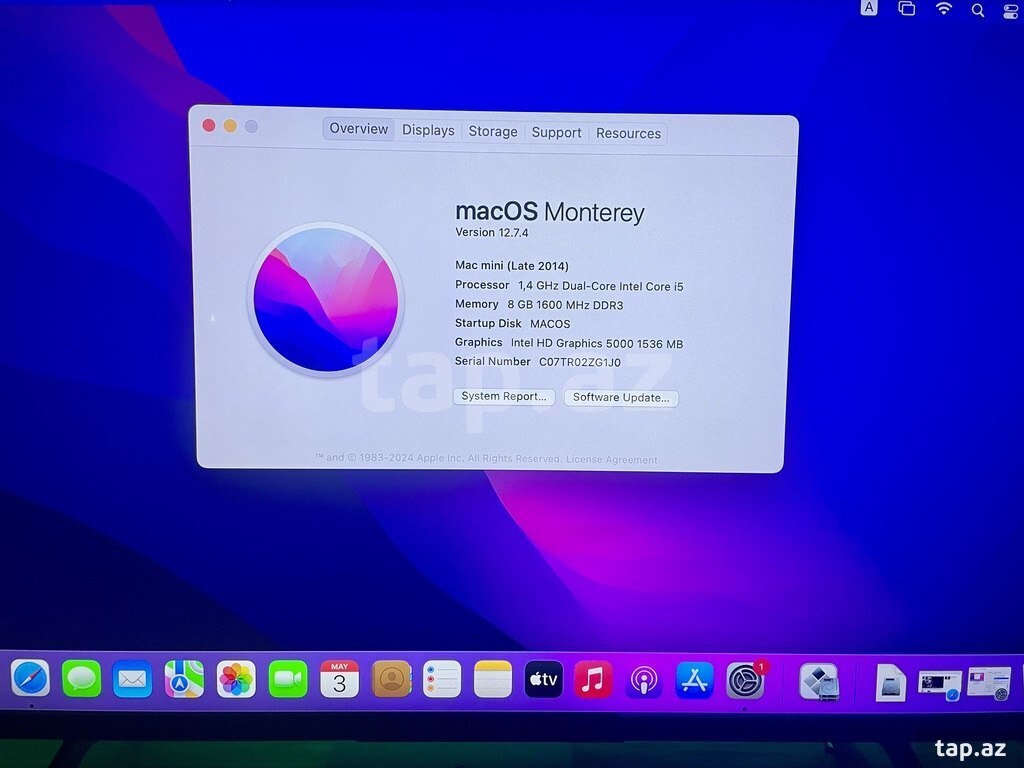This screenshot has width=1024, height=768.
Task: Click the serial number 'C07TR02ZG1J0'
Action: click(580, 362)
